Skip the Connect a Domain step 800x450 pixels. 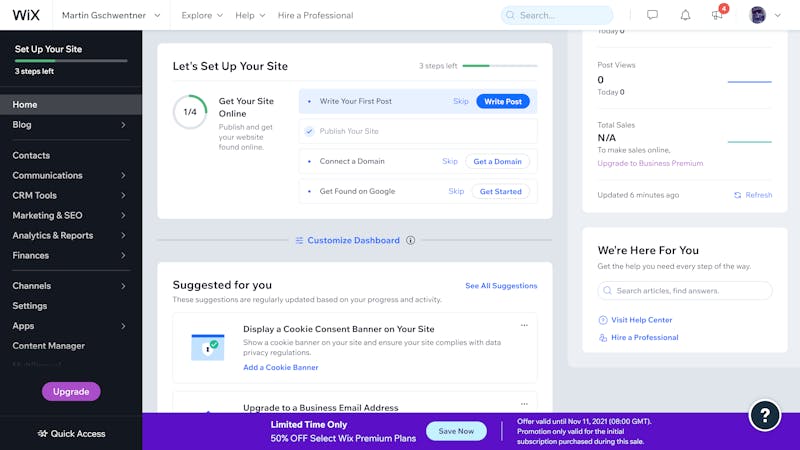[449, 161]
